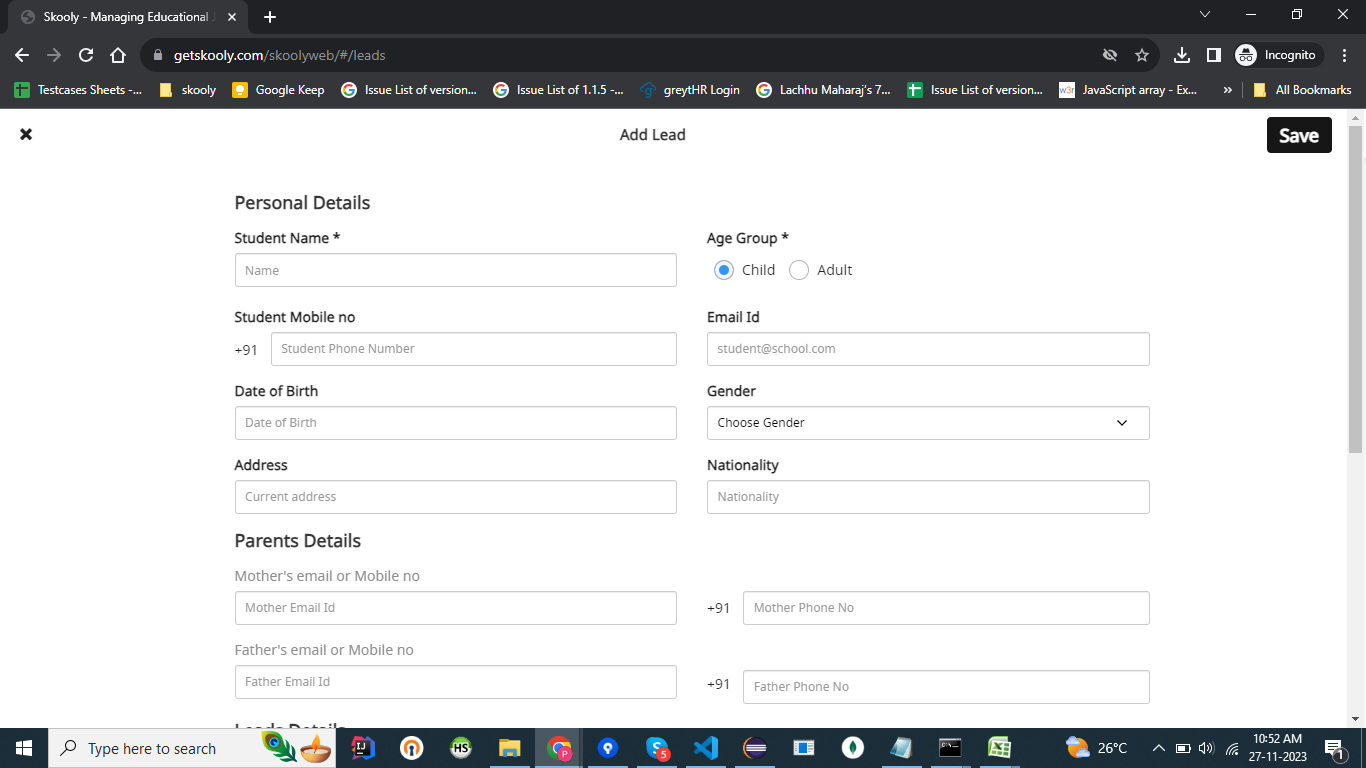Open a new browser tab
The height and width of the screenshot is (768, 1366).
[270, 17]
